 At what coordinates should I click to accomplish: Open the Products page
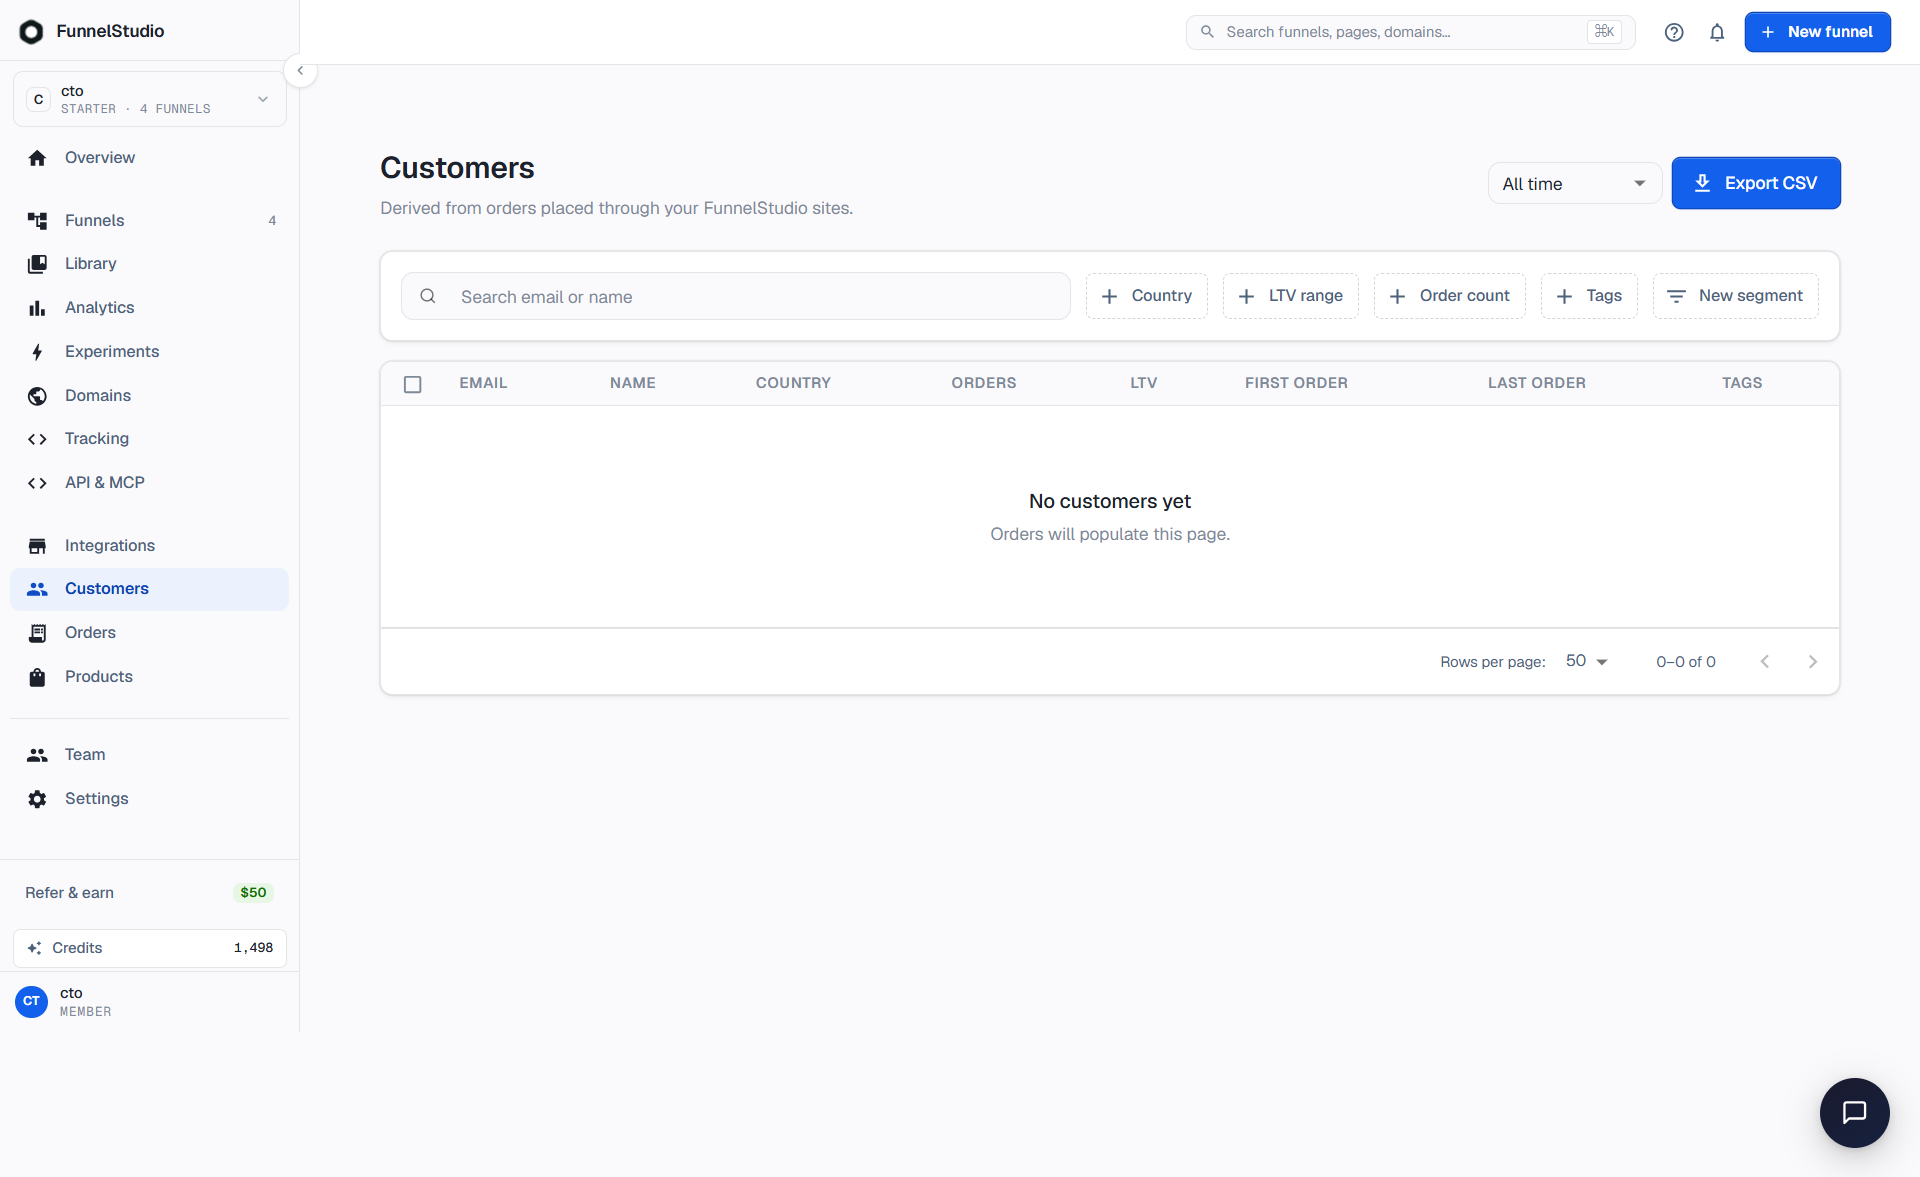pos(150,677)
